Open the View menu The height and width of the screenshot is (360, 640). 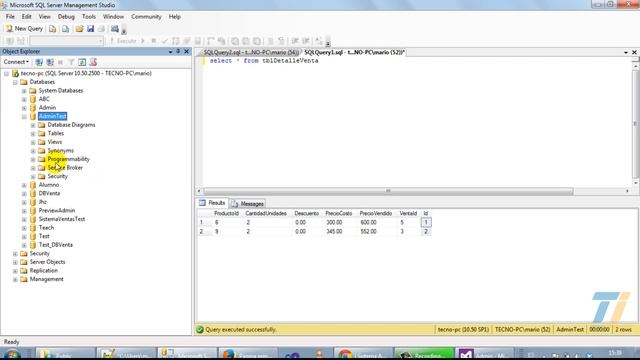click(44, 17)
